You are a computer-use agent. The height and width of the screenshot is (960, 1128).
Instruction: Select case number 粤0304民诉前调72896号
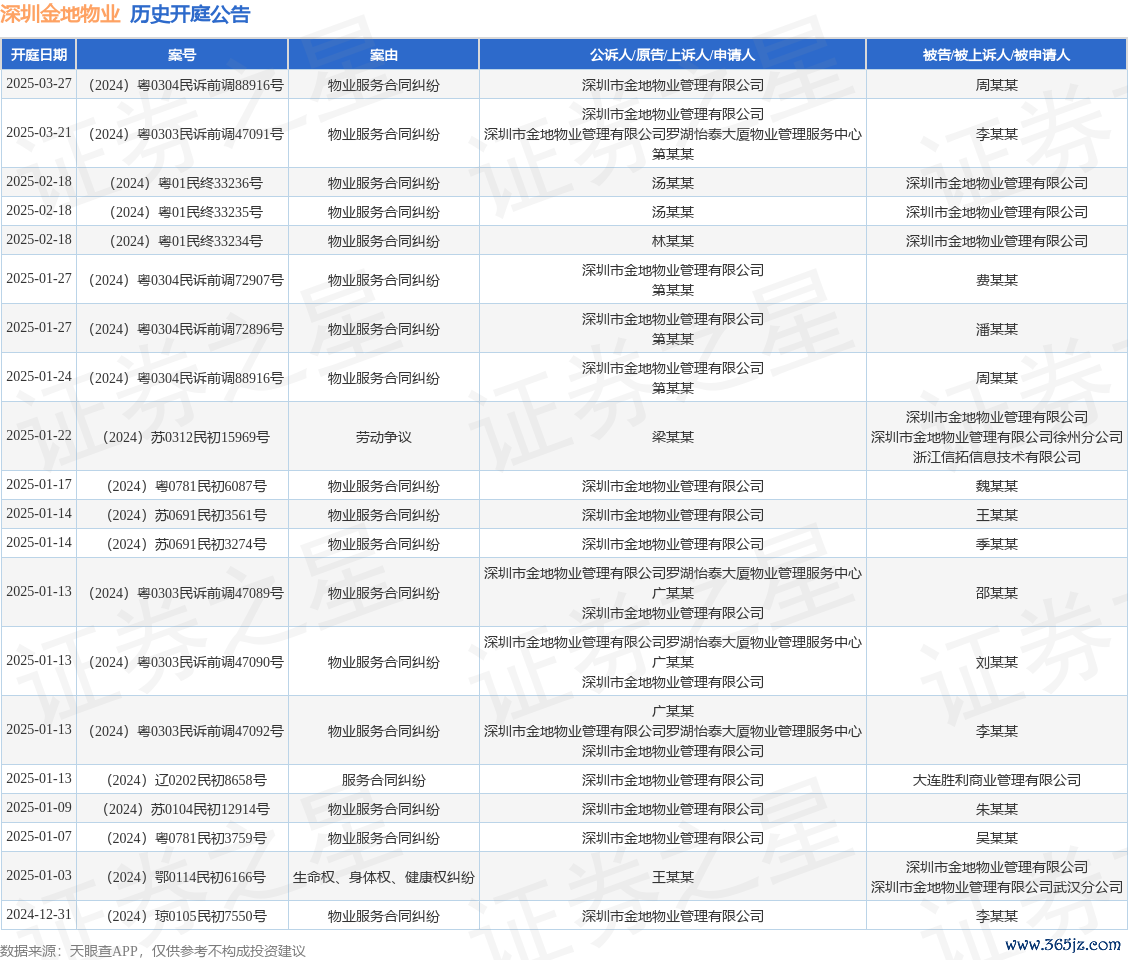click(x=186, y=329)
